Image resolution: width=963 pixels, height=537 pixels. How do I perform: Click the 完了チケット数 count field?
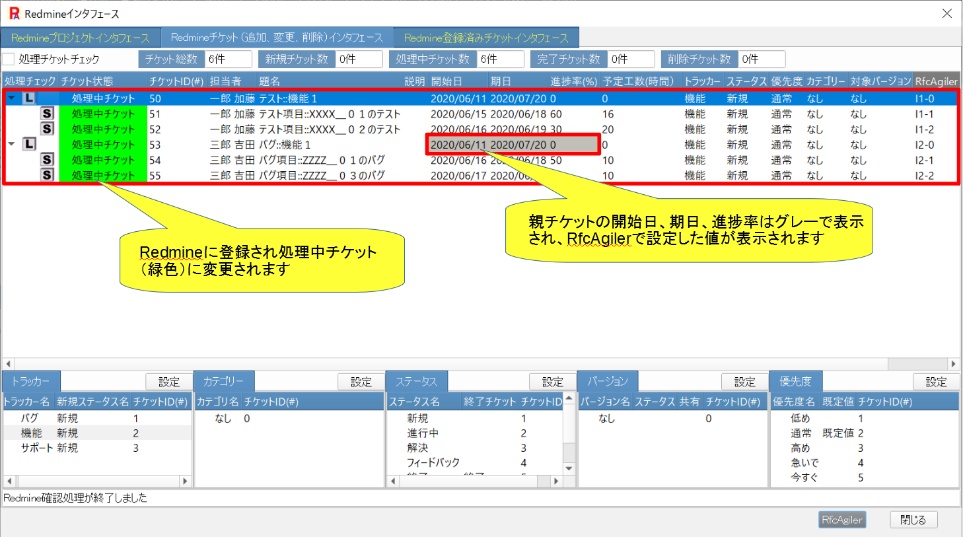(x=631, y=59)
